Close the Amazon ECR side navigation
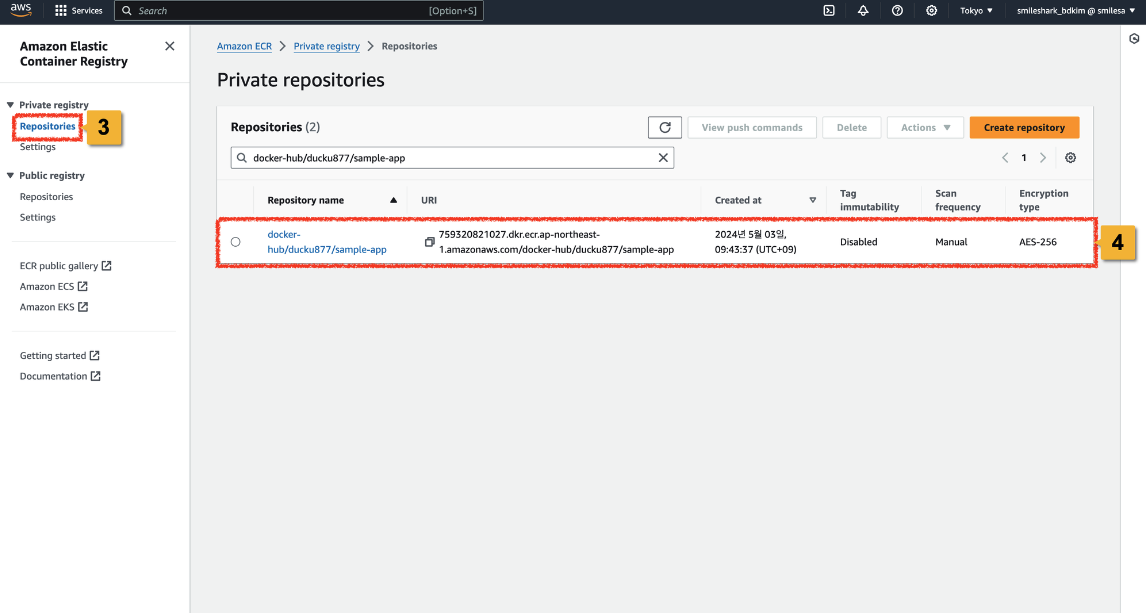 [x=169, y=46]
